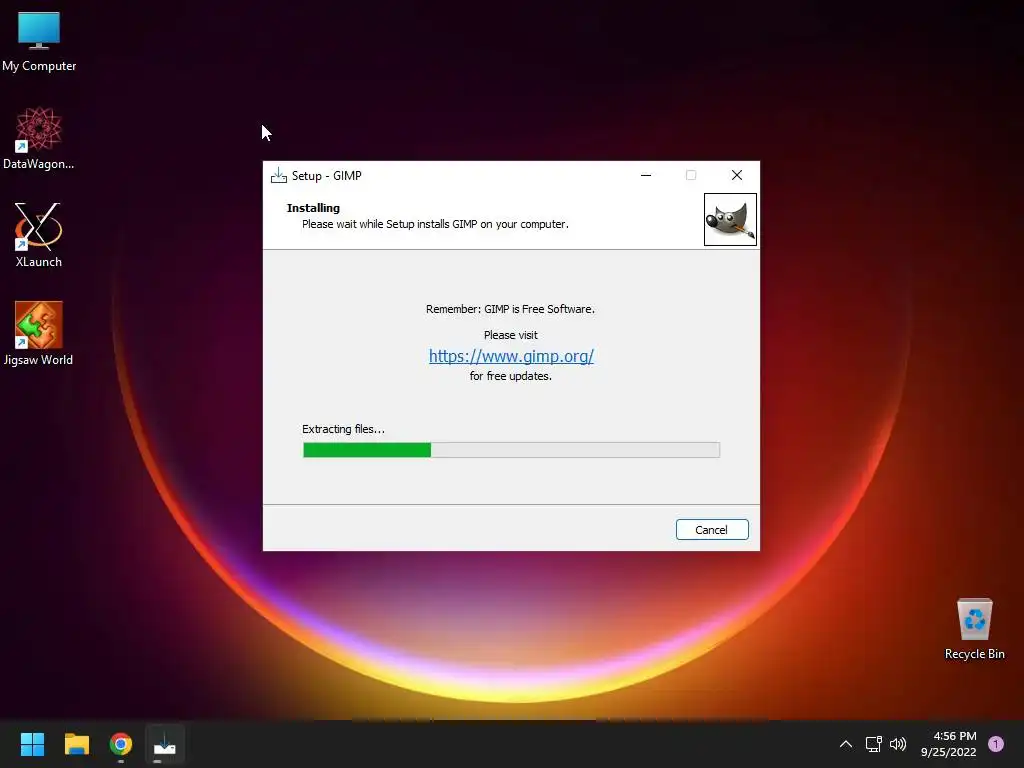The image size is (1024, 768).
Task: Click the Setup - GIMP title bar icon
Action: (x=279, y=175)
